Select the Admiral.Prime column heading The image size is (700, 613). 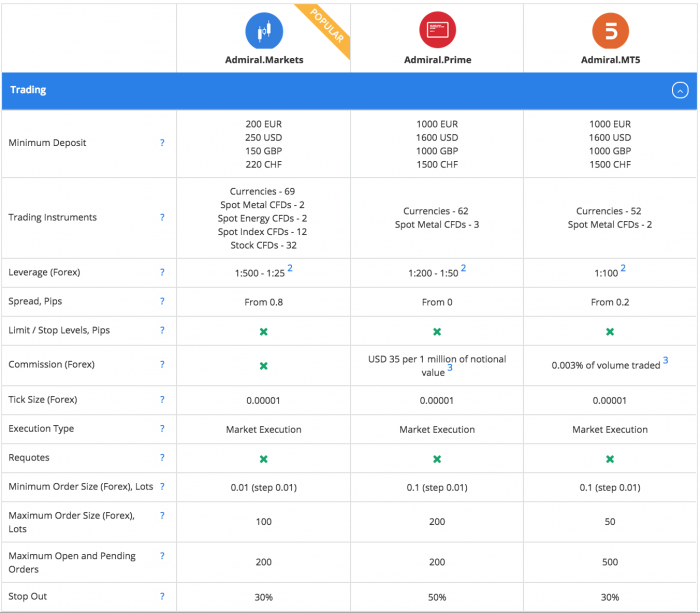[438, 60]
